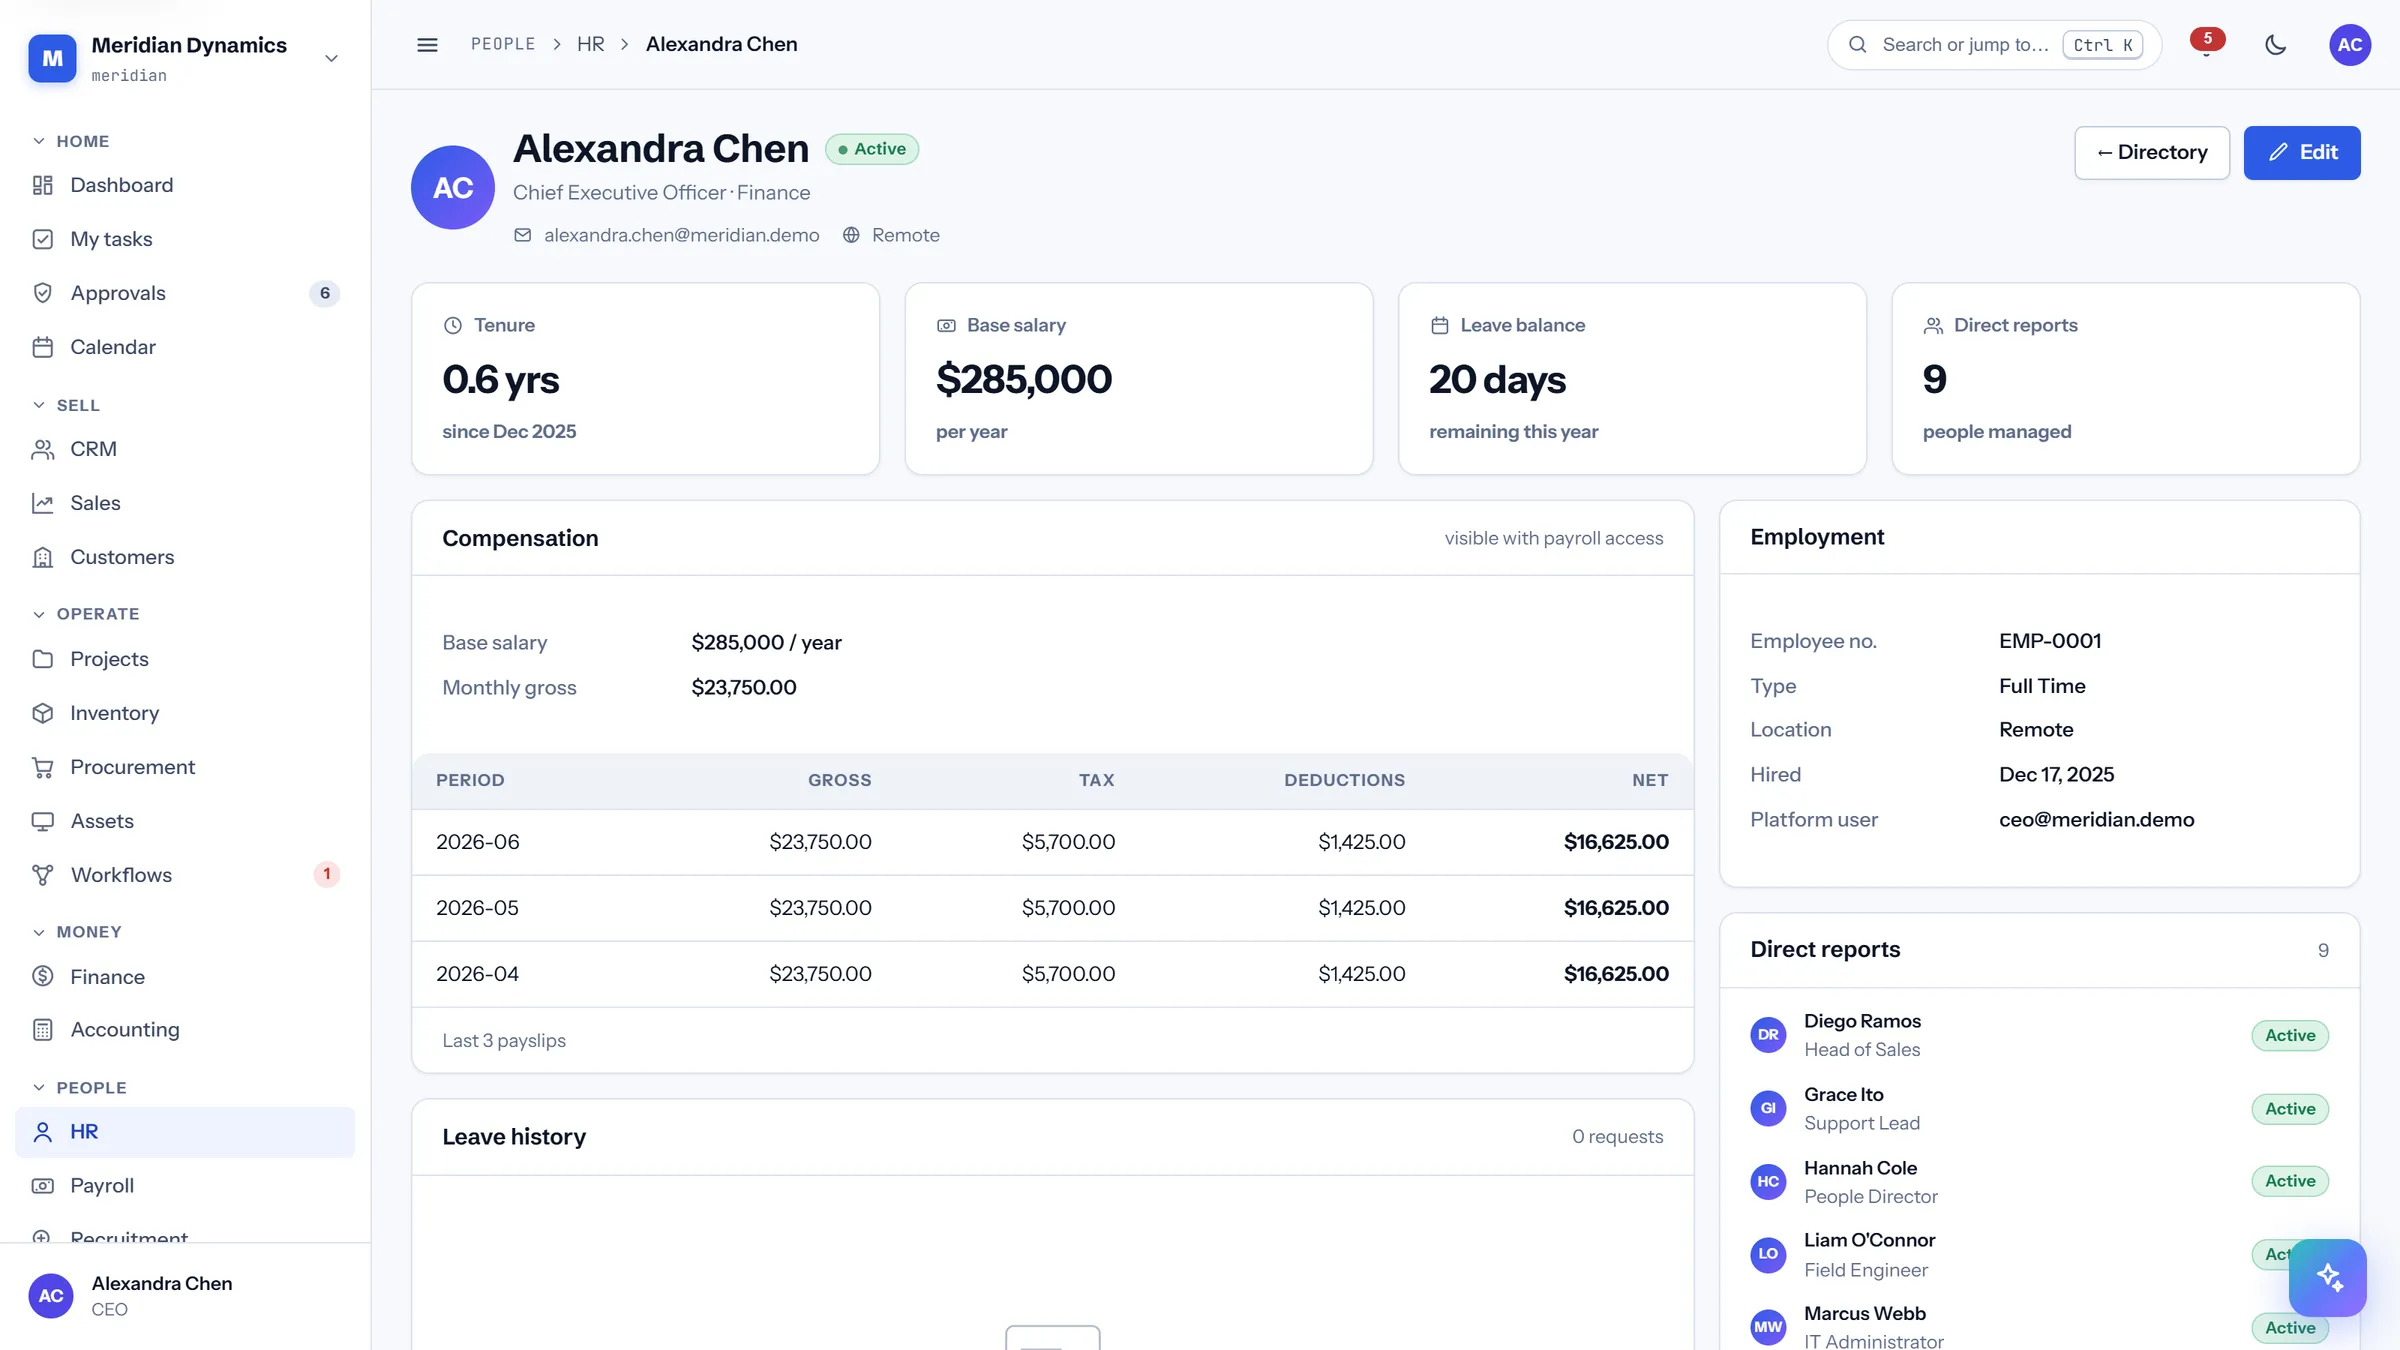Click the Projects folder icon
The width and height of the screenshot is (2400, 1350).
click(42, 659)
